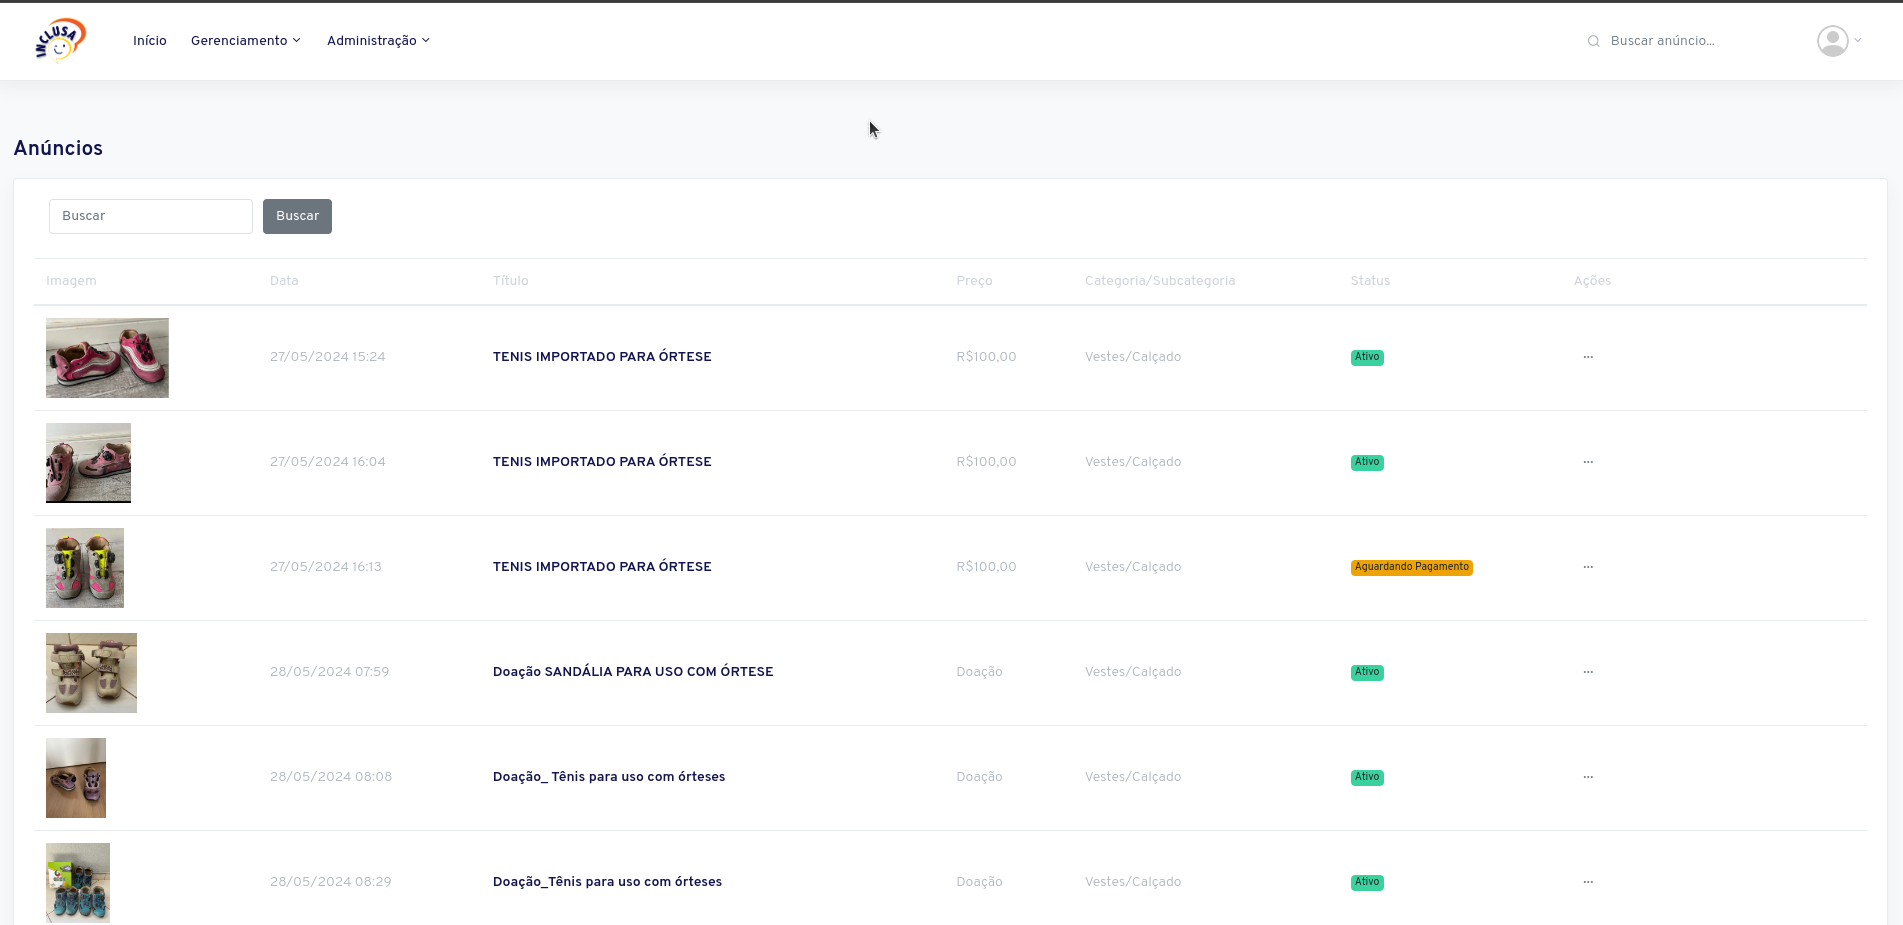
Task: Open actions for SANDÁLIA donation listing
Action: click(x=1588, y=672)
